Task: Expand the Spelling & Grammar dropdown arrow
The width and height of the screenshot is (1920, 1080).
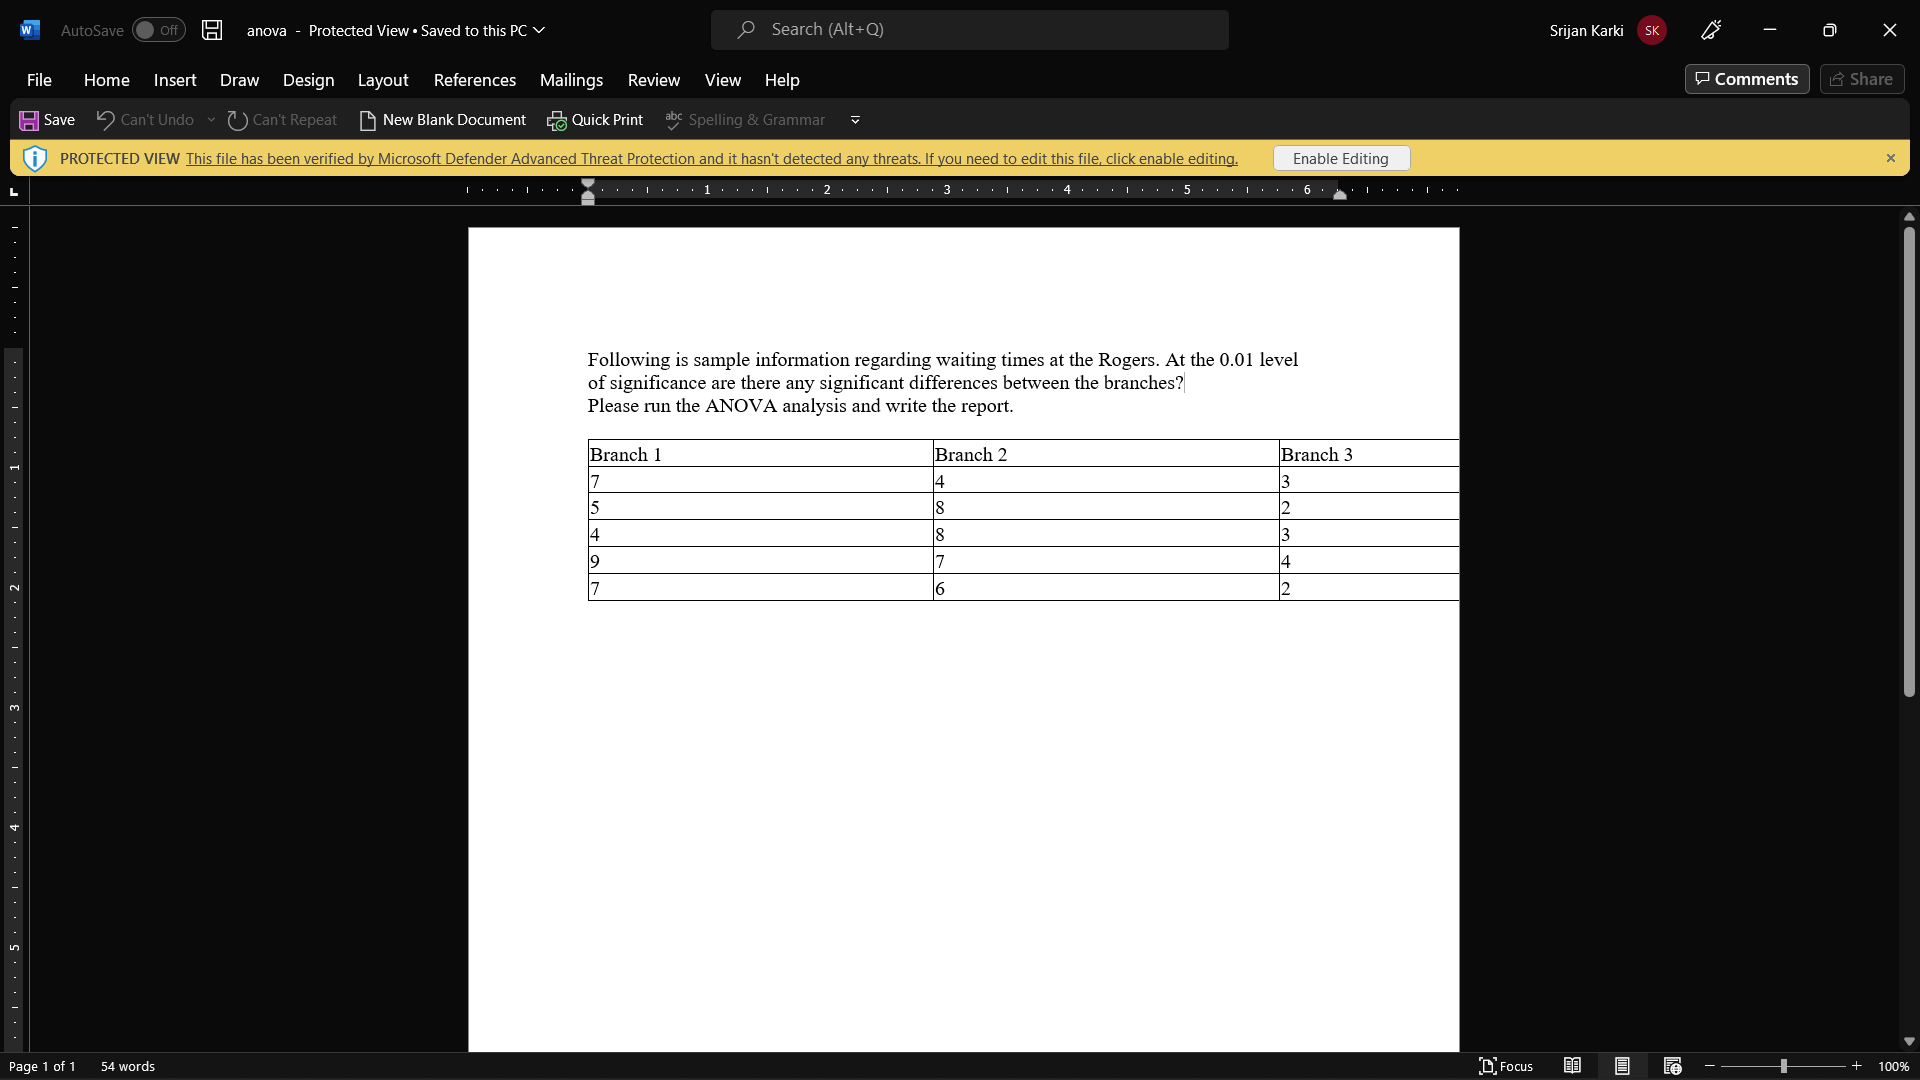Action: pyautogui.click(x=855, y=120)
